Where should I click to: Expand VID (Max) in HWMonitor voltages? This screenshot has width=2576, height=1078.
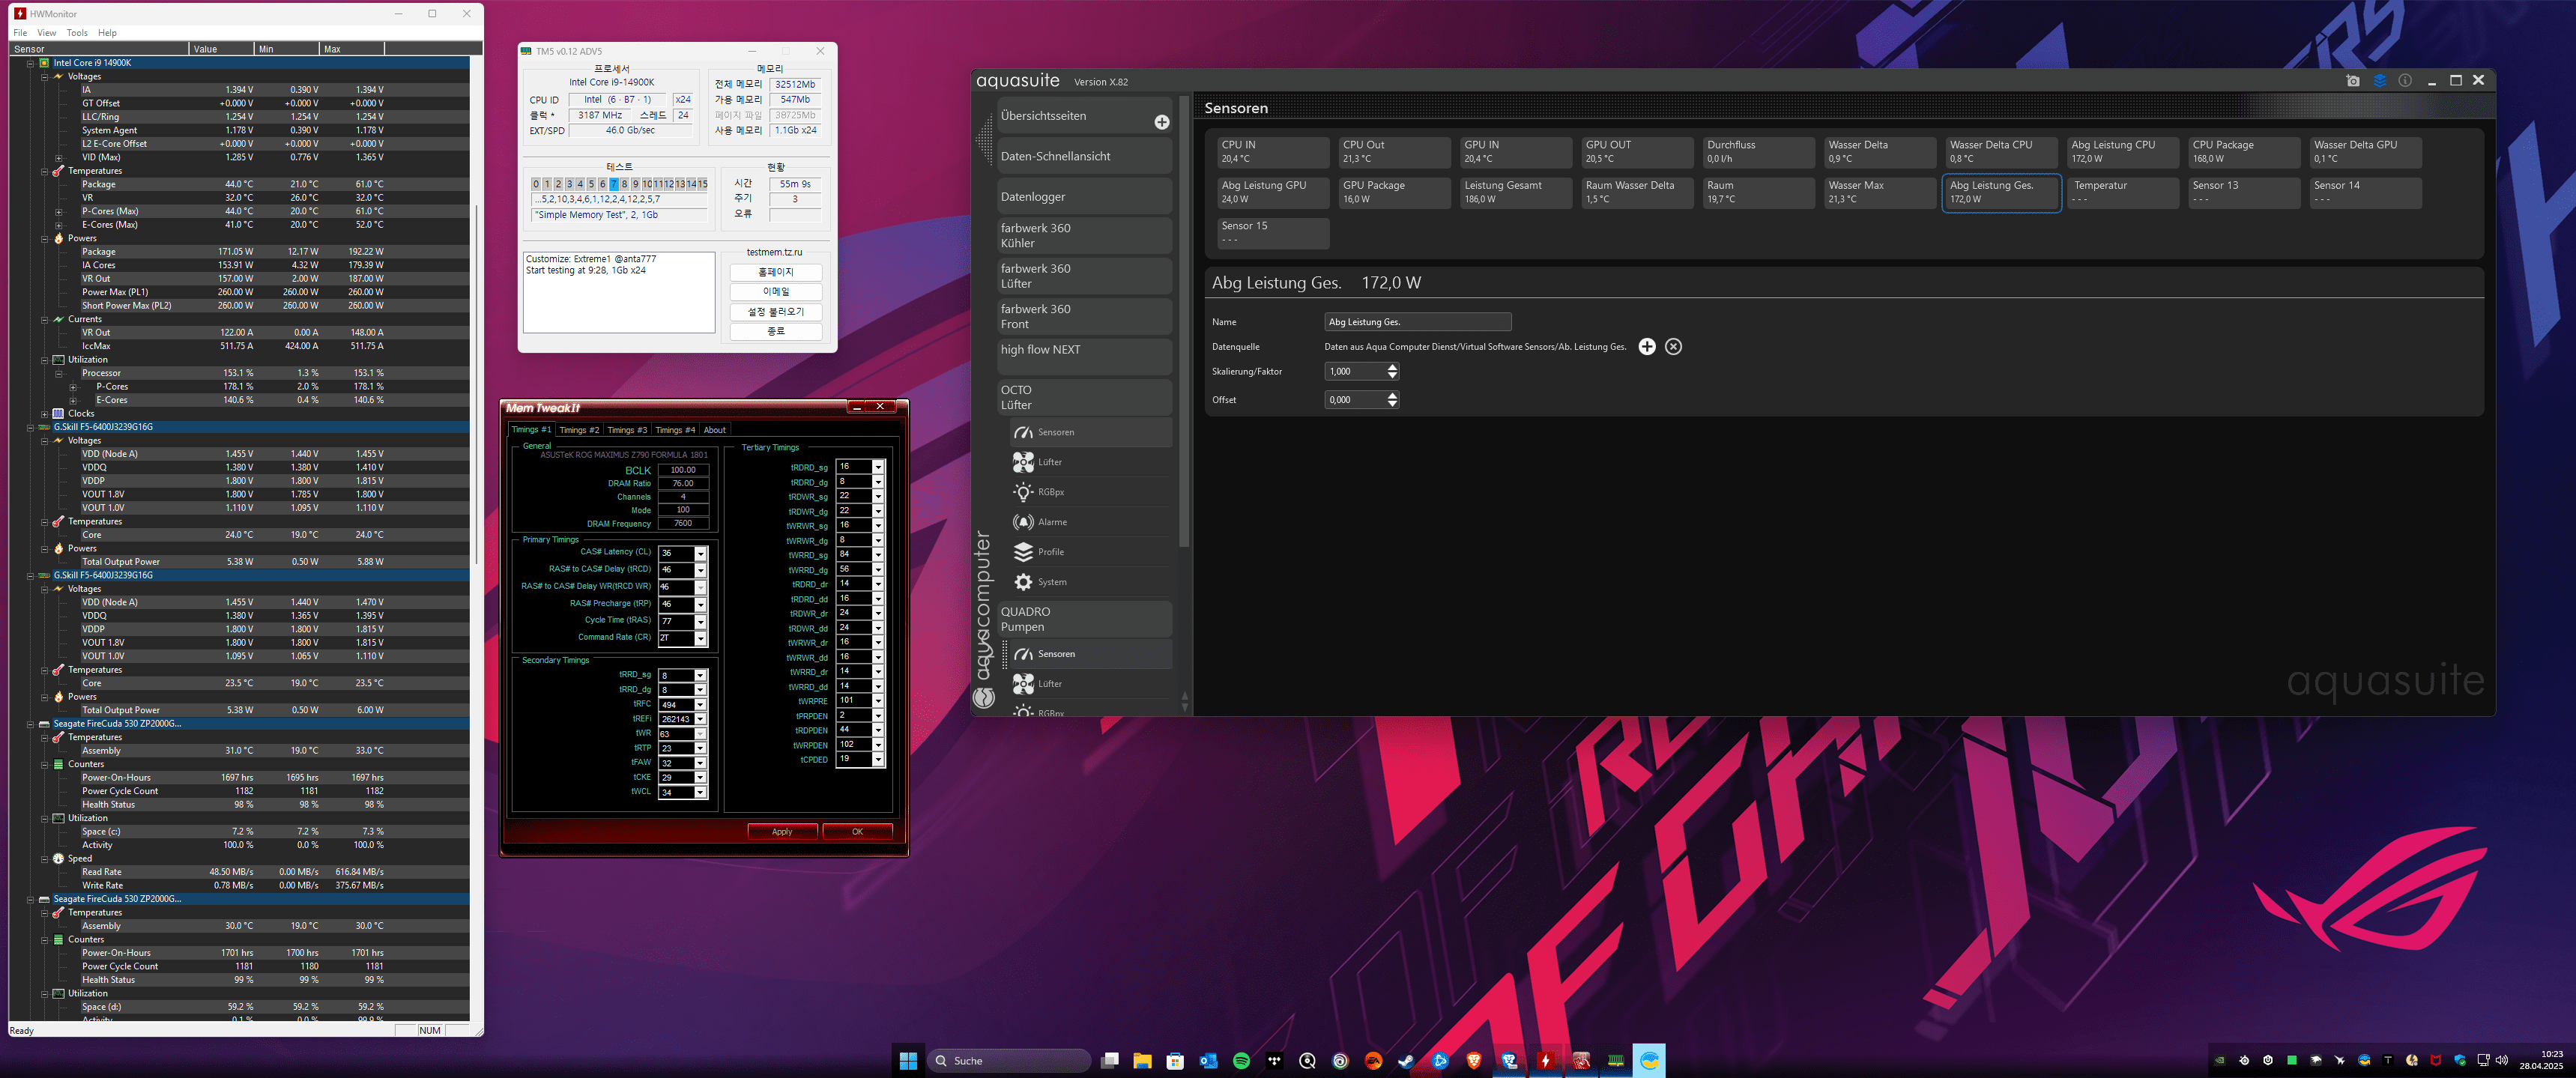tap(58, 158)
